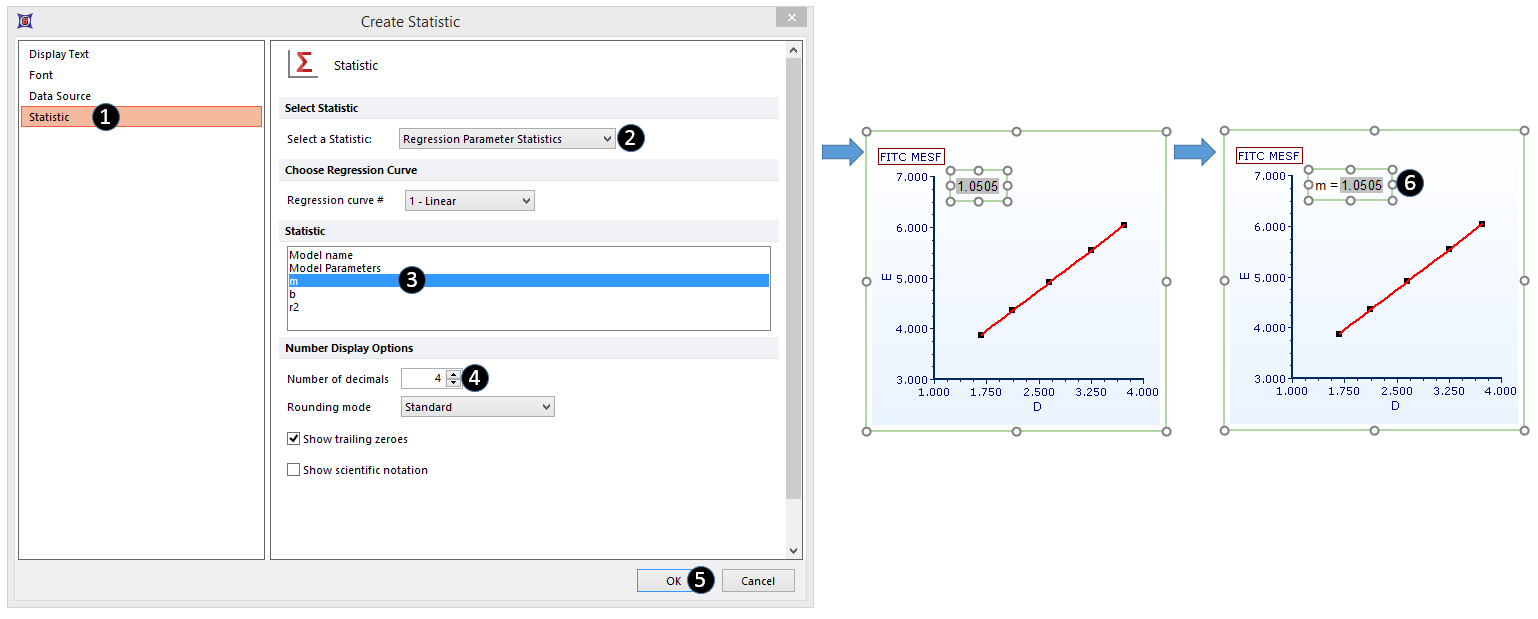Close the Create Statistic dialog
This screenshot has height=619, width=1538.
tap(791, 18)
